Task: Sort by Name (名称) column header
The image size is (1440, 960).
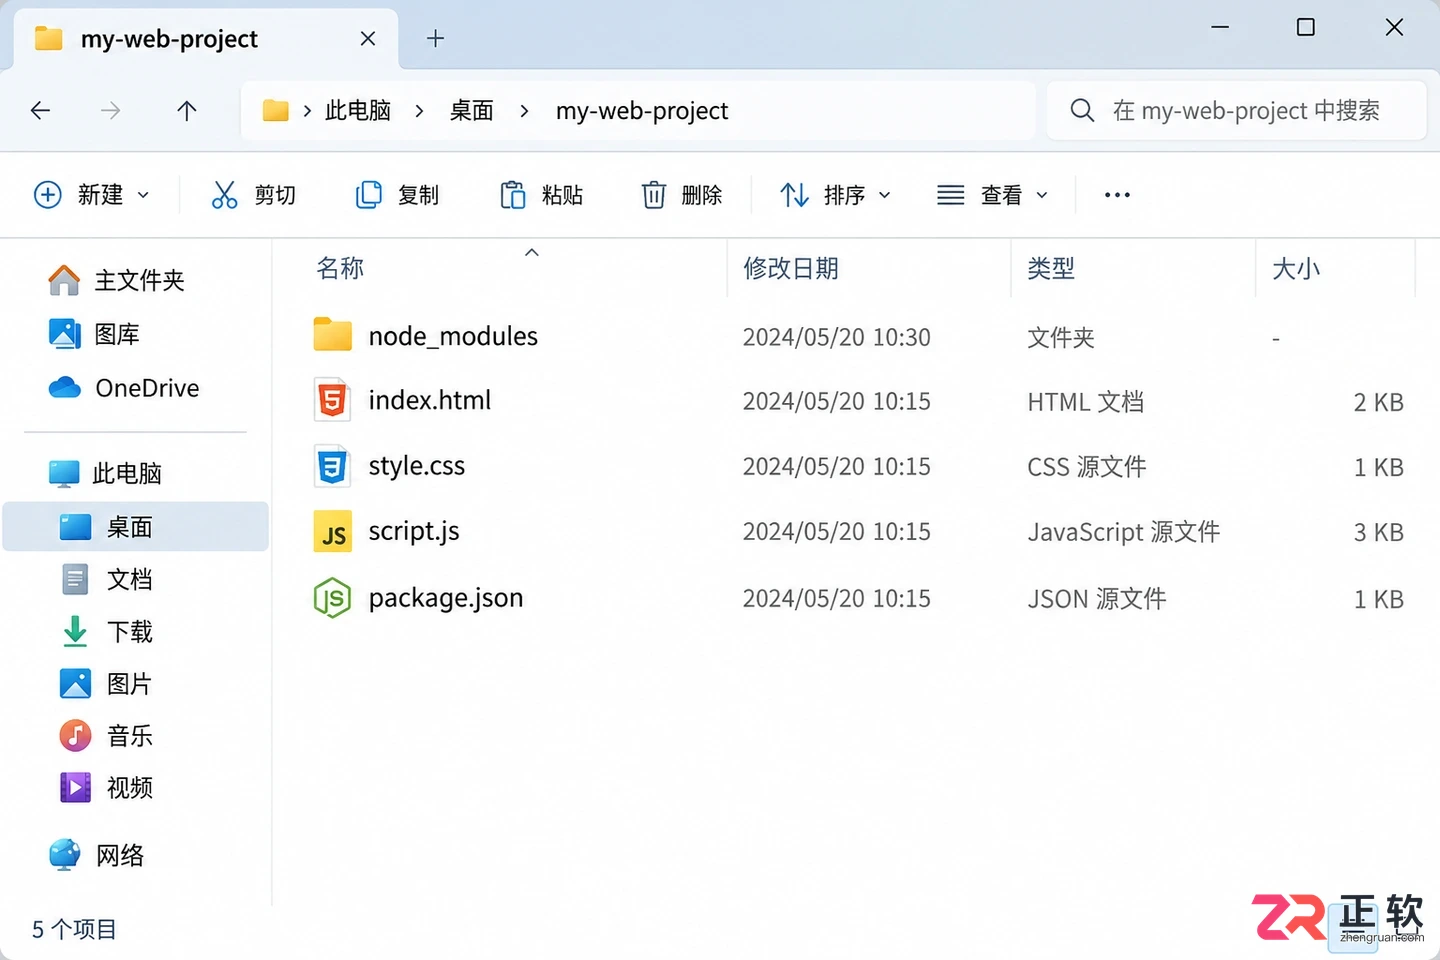Action: click(x=340, y=268)
